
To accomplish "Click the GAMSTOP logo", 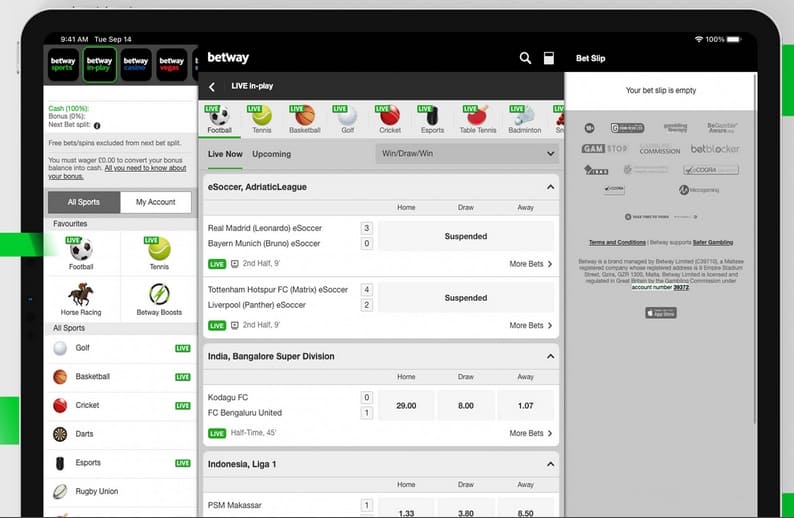I will (x=605, y=149).
